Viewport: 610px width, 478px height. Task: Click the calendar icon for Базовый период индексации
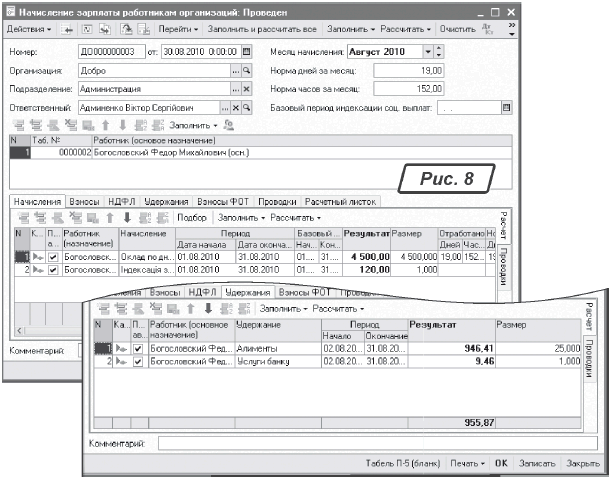(506, 107)
